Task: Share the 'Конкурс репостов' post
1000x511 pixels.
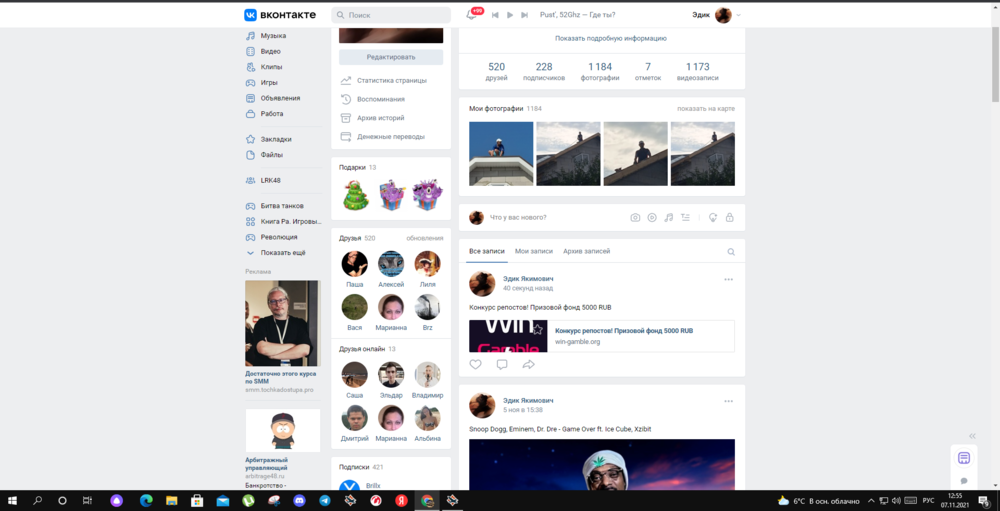Action: [x=529, y=365]
